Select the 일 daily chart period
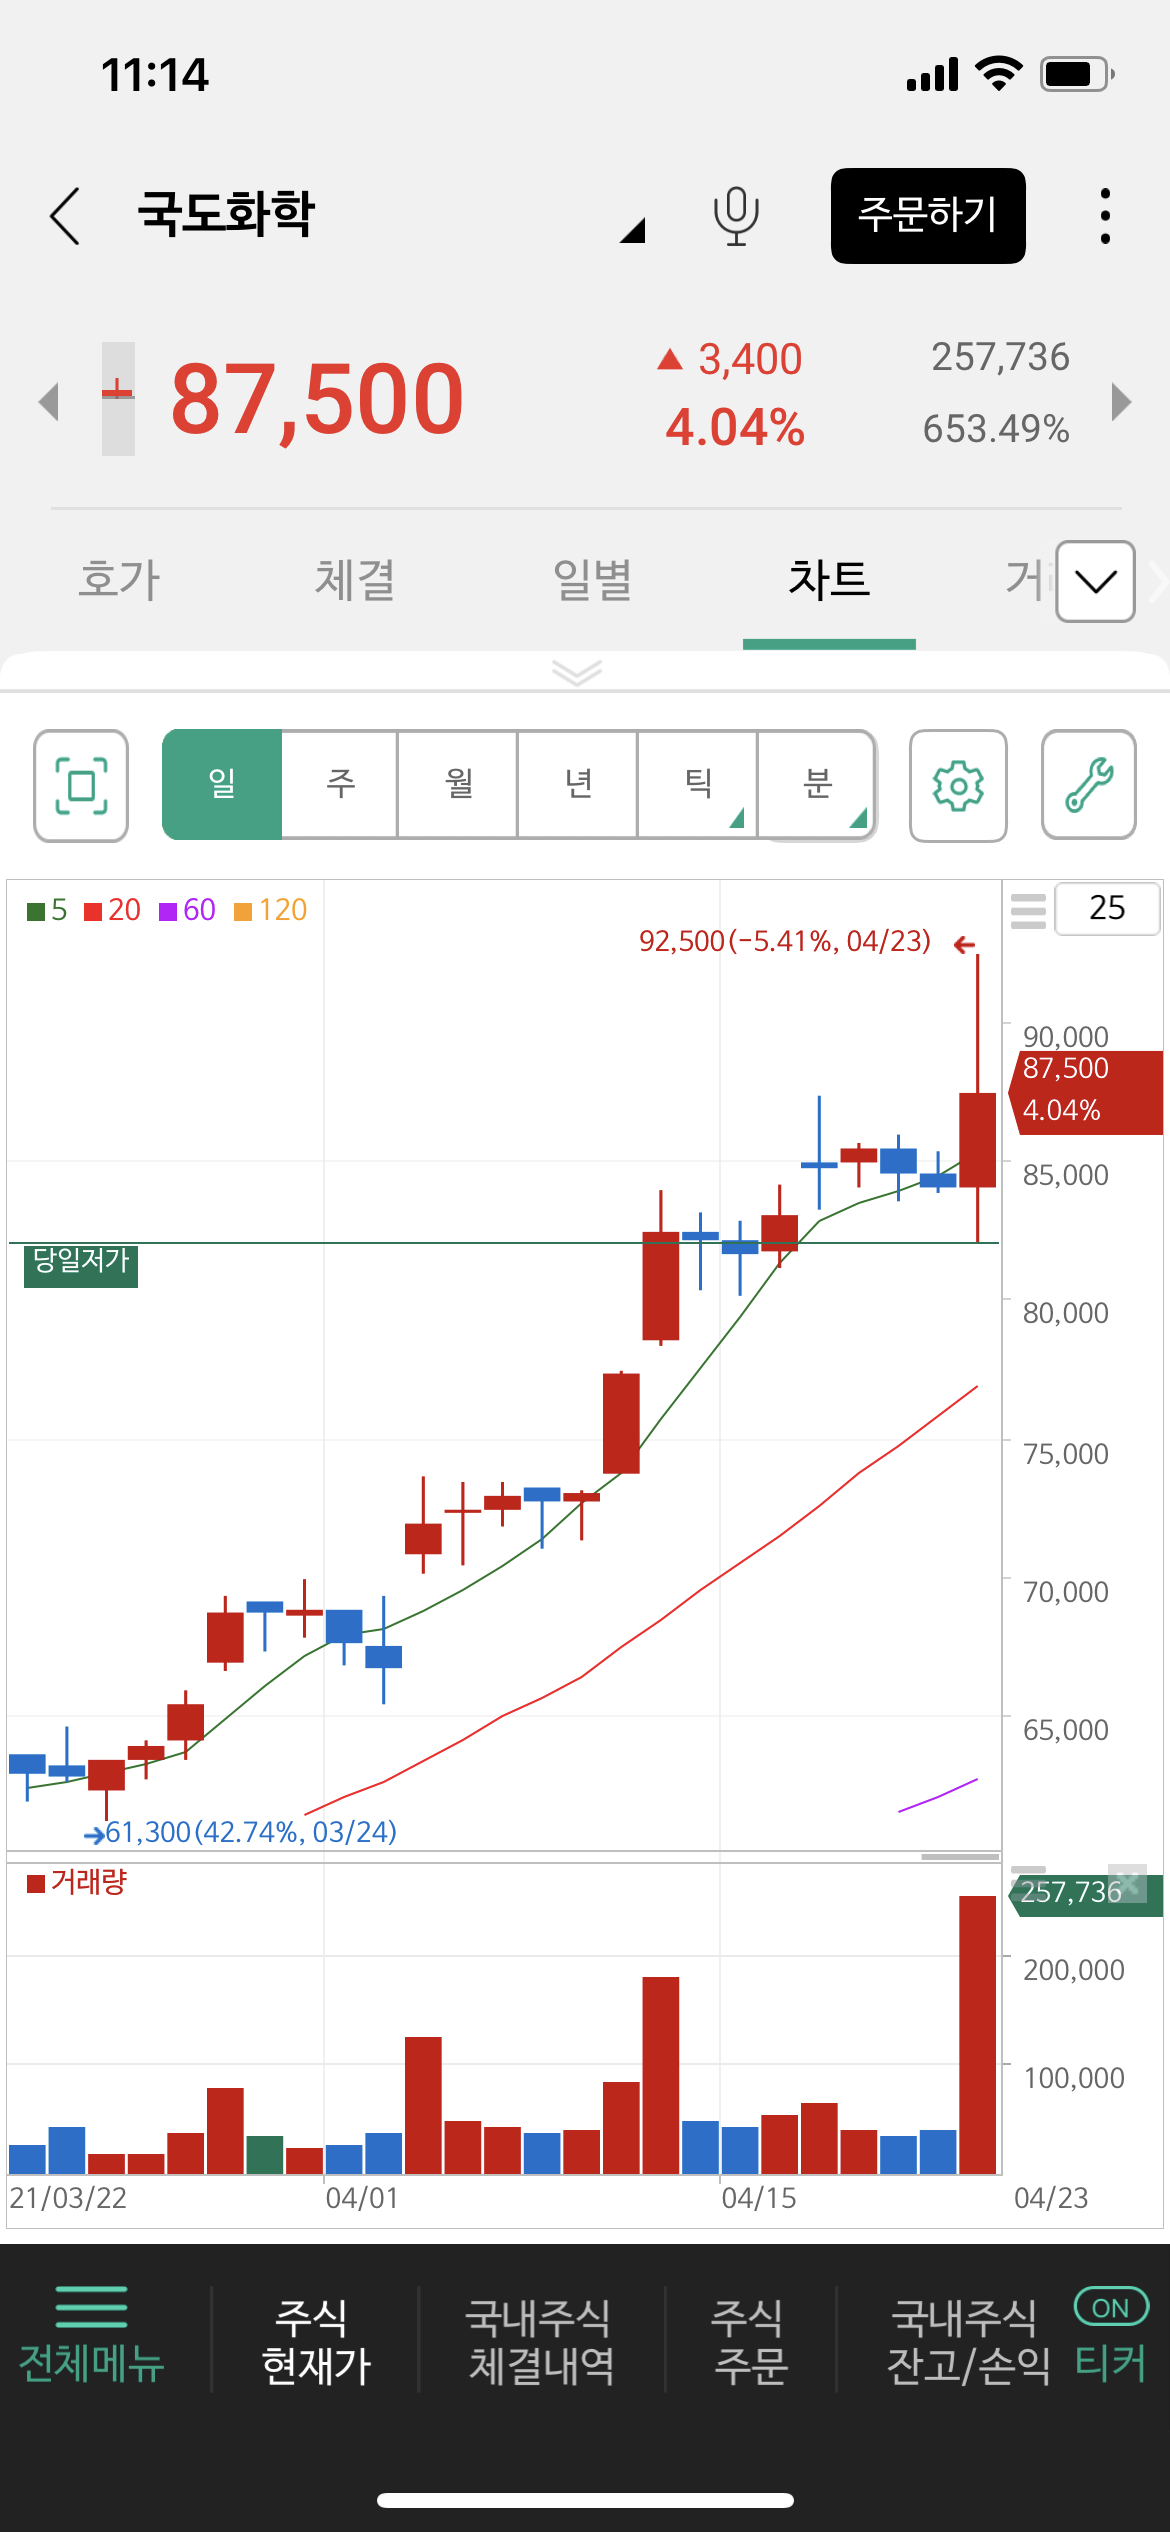The width and height of the screenshot is (1170, 2532). pos(222,784)
